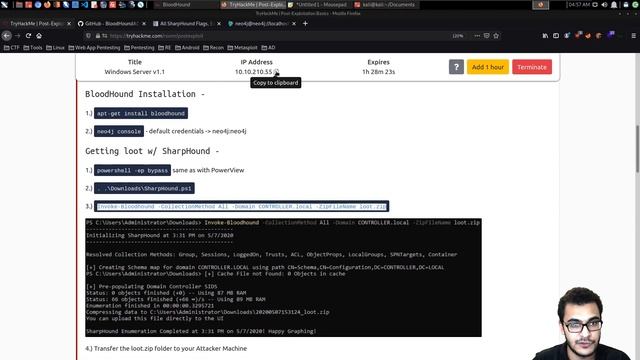Click the powershell -ep bypass code snippet
This screenshot has height=360, width=640.
pos(132,170)
